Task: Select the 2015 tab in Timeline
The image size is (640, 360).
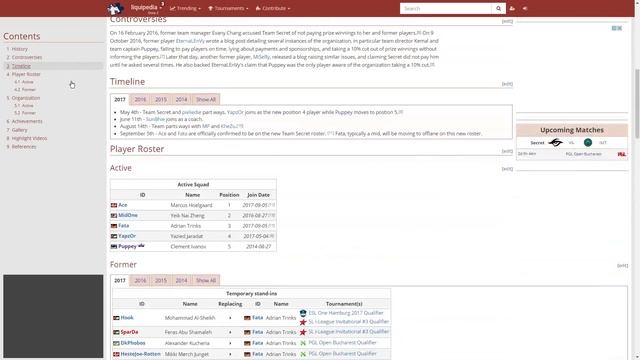Action: point(161,100)
